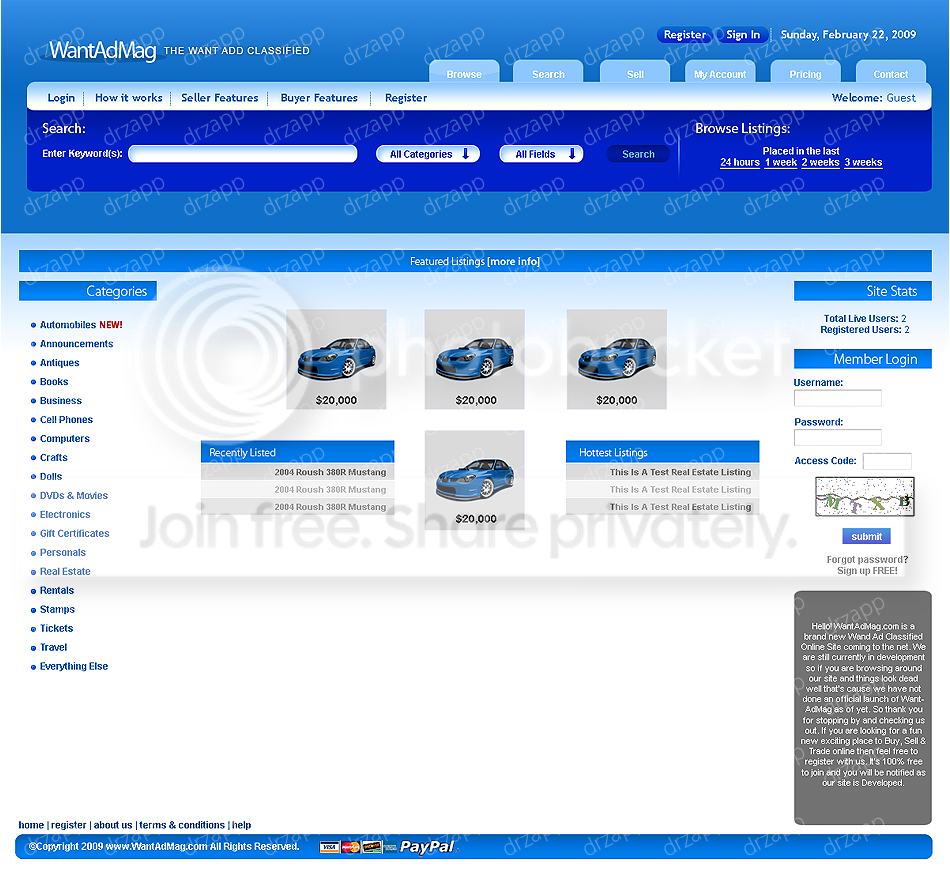Click the Username input field
This screenshot has height=869, width=950.
[837, 398]
